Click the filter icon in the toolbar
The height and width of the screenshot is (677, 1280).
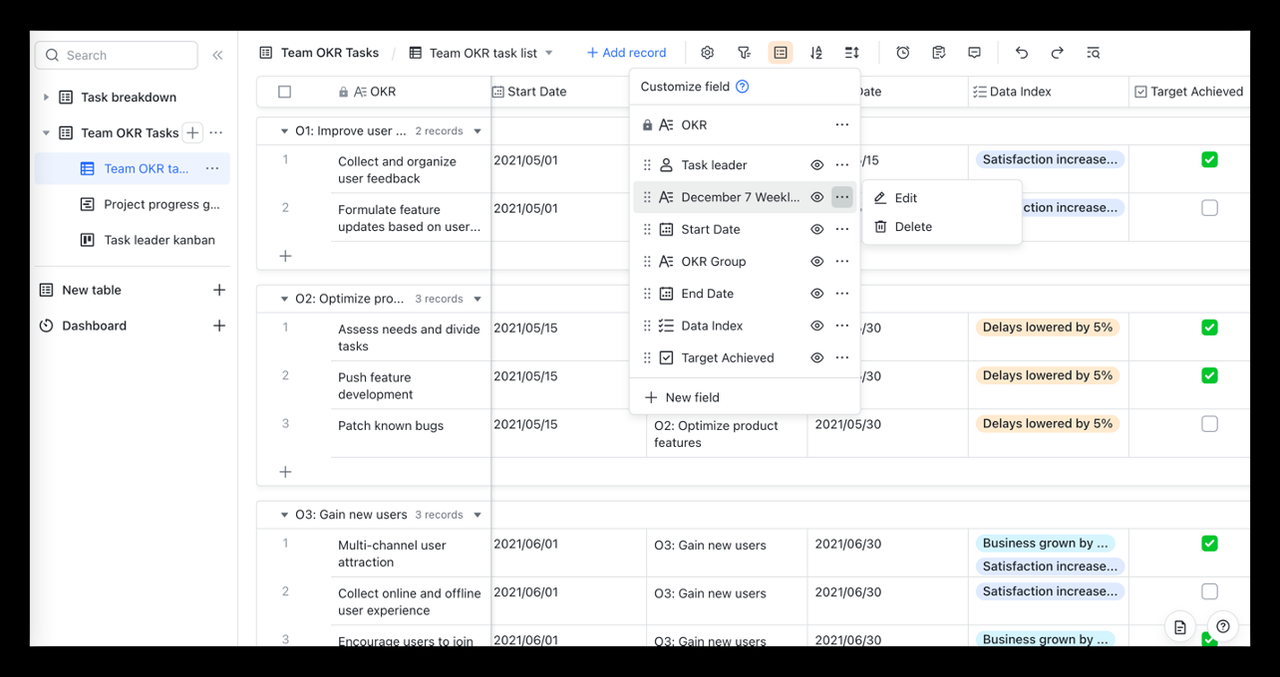pos(744,53)
